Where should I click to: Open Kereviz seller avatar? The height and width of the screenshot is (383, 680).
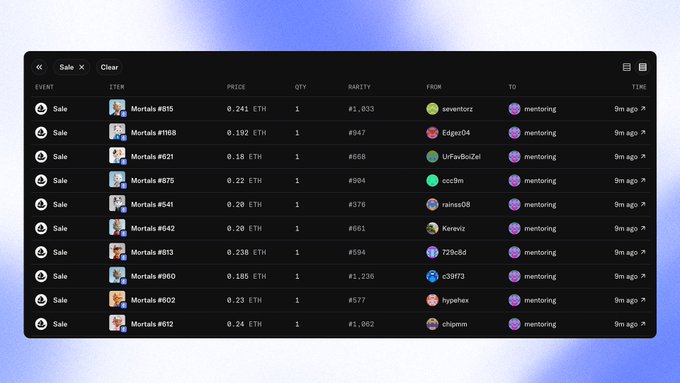coord(432,228)
